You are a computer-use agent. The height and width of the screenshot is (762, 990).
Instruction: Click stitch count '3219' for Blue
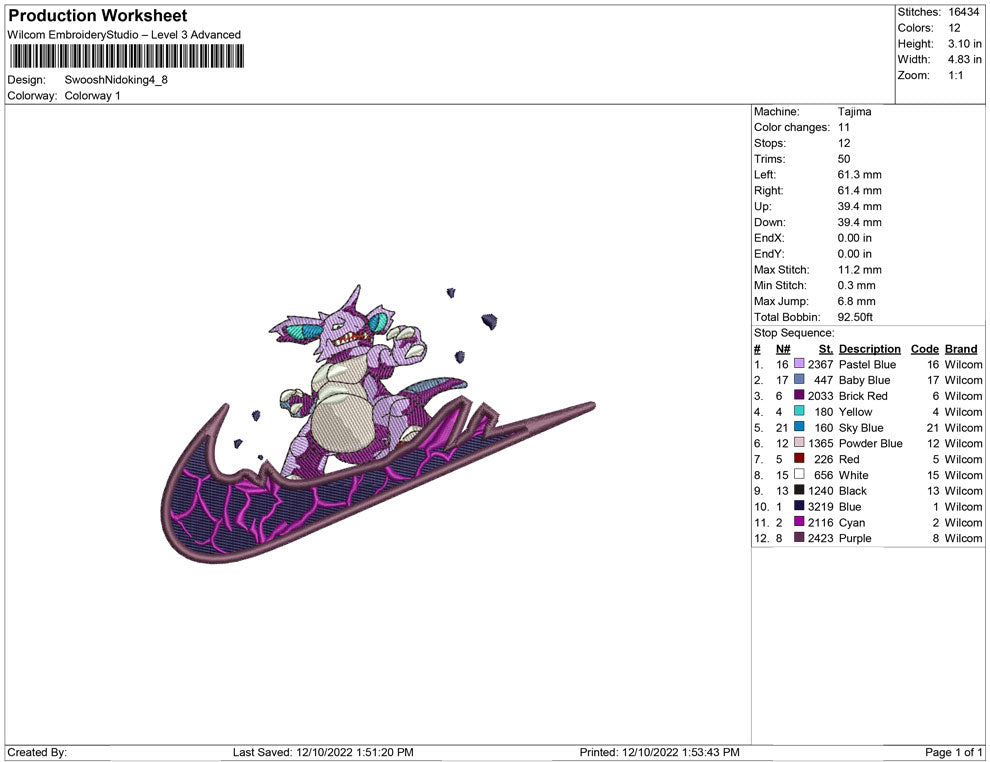[x=820, y=506]
